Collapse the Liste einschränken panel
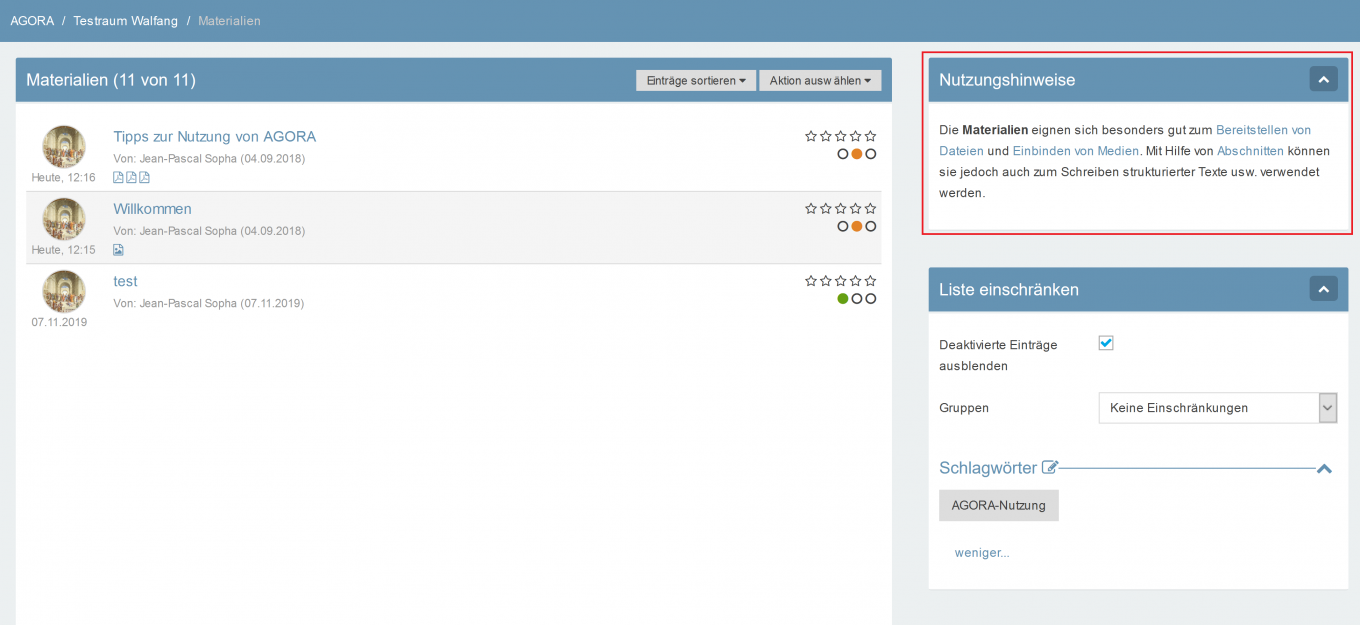This screenshot has height=625, width=1360. tap(1323, 289)
